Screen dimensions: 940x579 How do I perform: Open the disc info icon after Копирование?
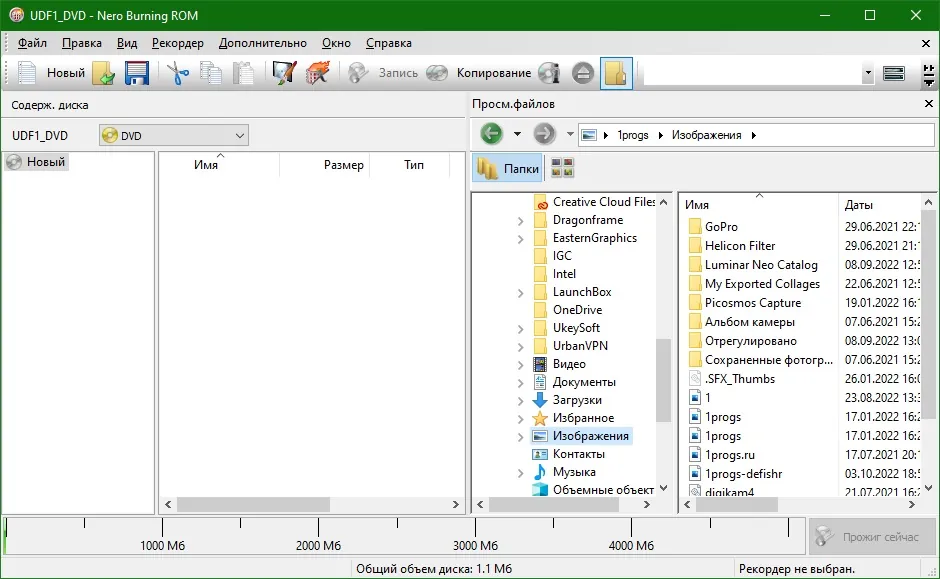pos(549,73)
